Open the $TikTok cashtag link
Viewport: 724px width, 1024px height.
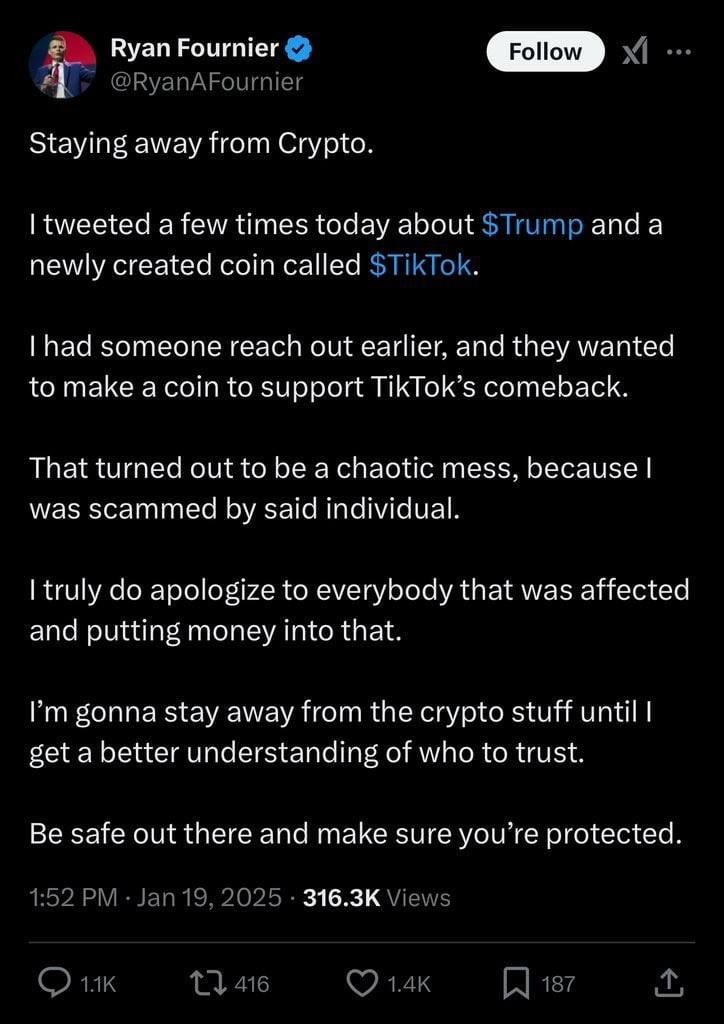click(x=420, y=265)
